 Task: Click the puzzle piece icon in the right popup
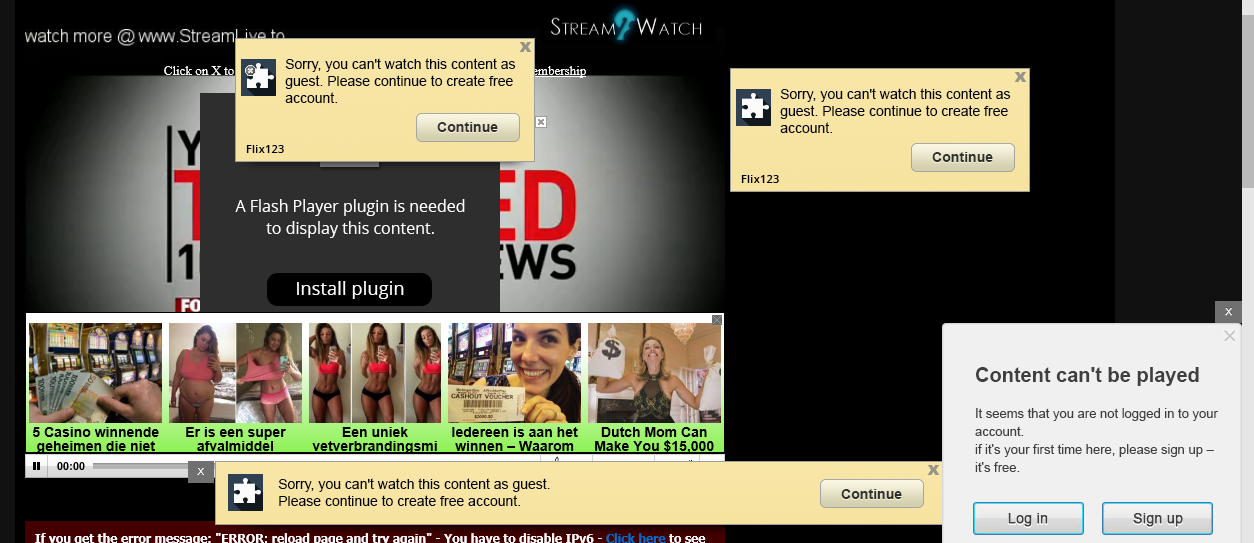[x=753, y=107]
